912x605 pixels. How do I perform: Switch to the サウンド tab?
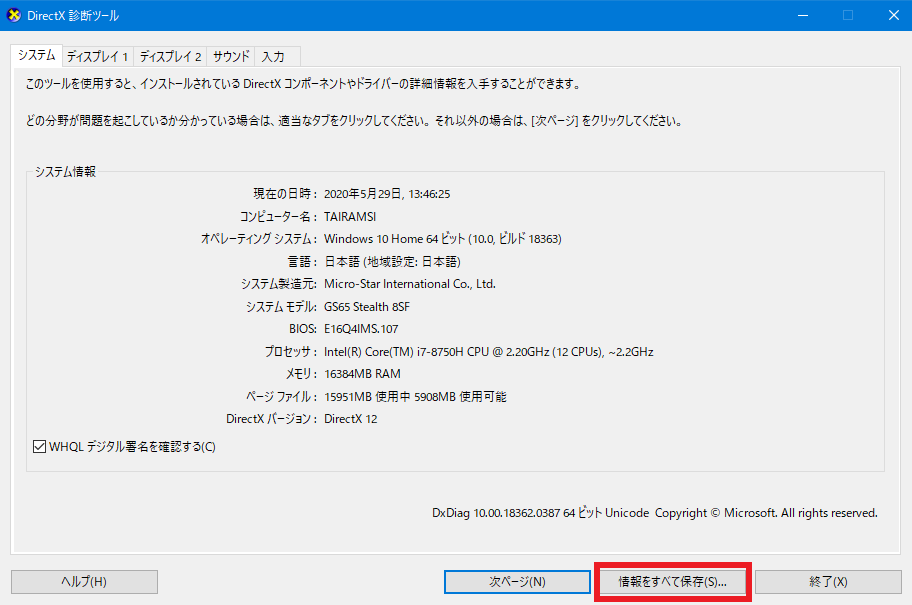click(230, 56)
